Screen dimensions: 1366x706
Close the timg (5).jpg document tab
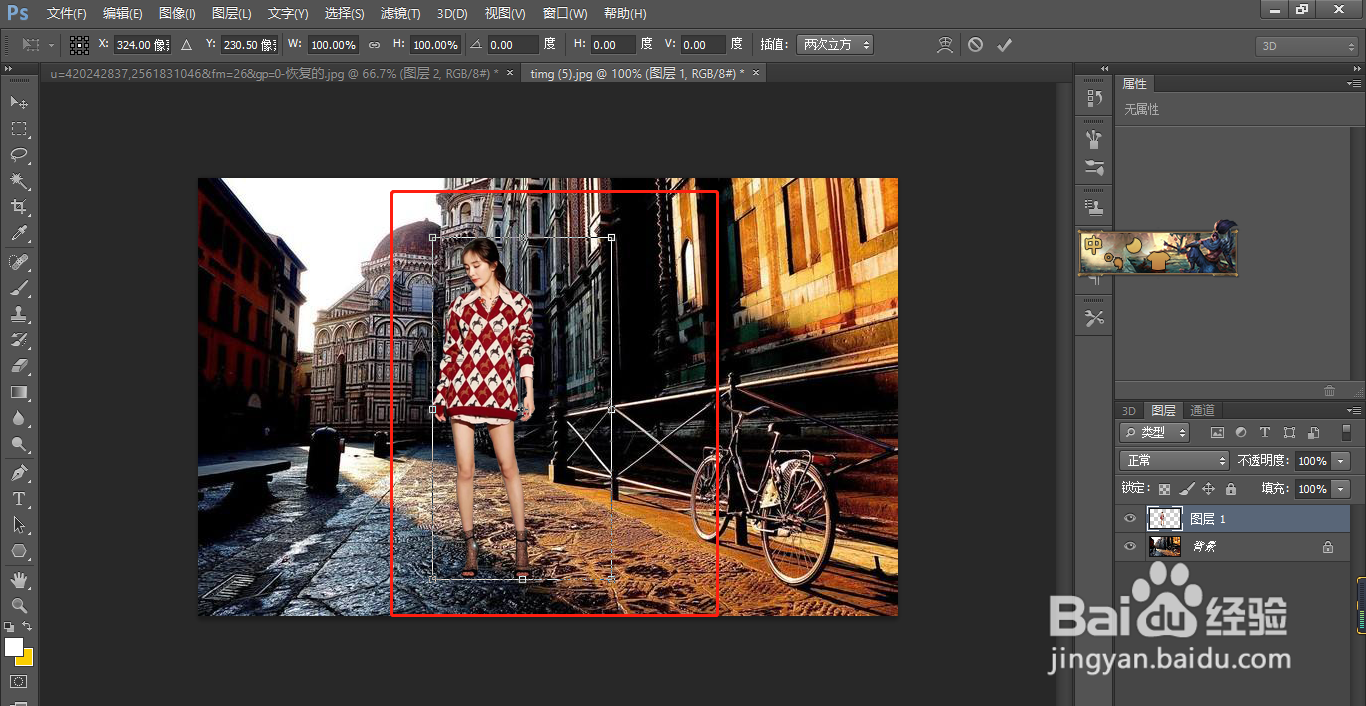(756, 73)
